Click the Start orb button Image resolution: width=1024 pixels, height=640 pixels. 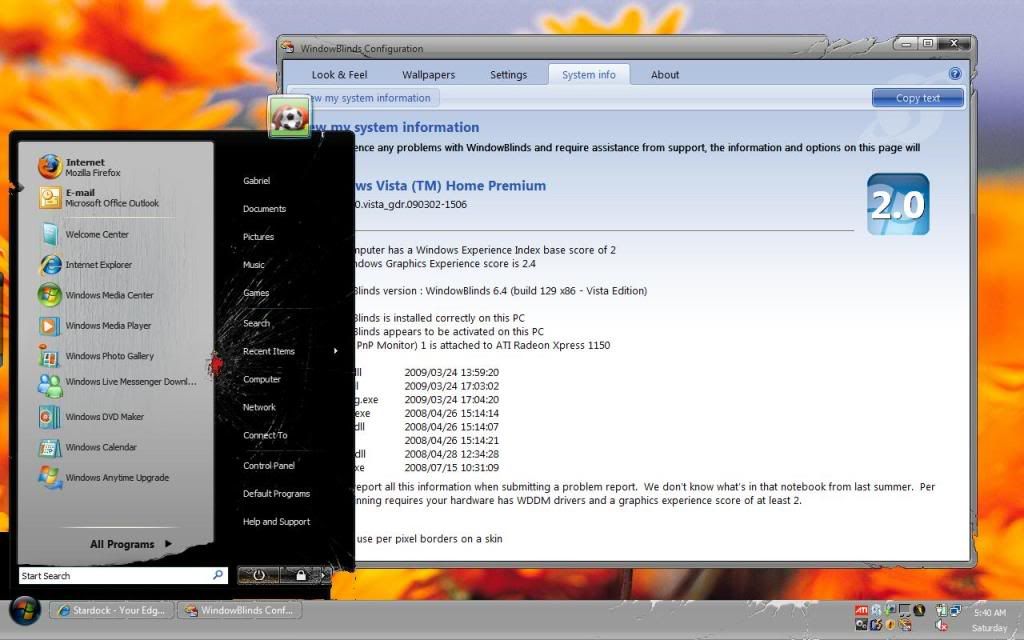(25, 611)
